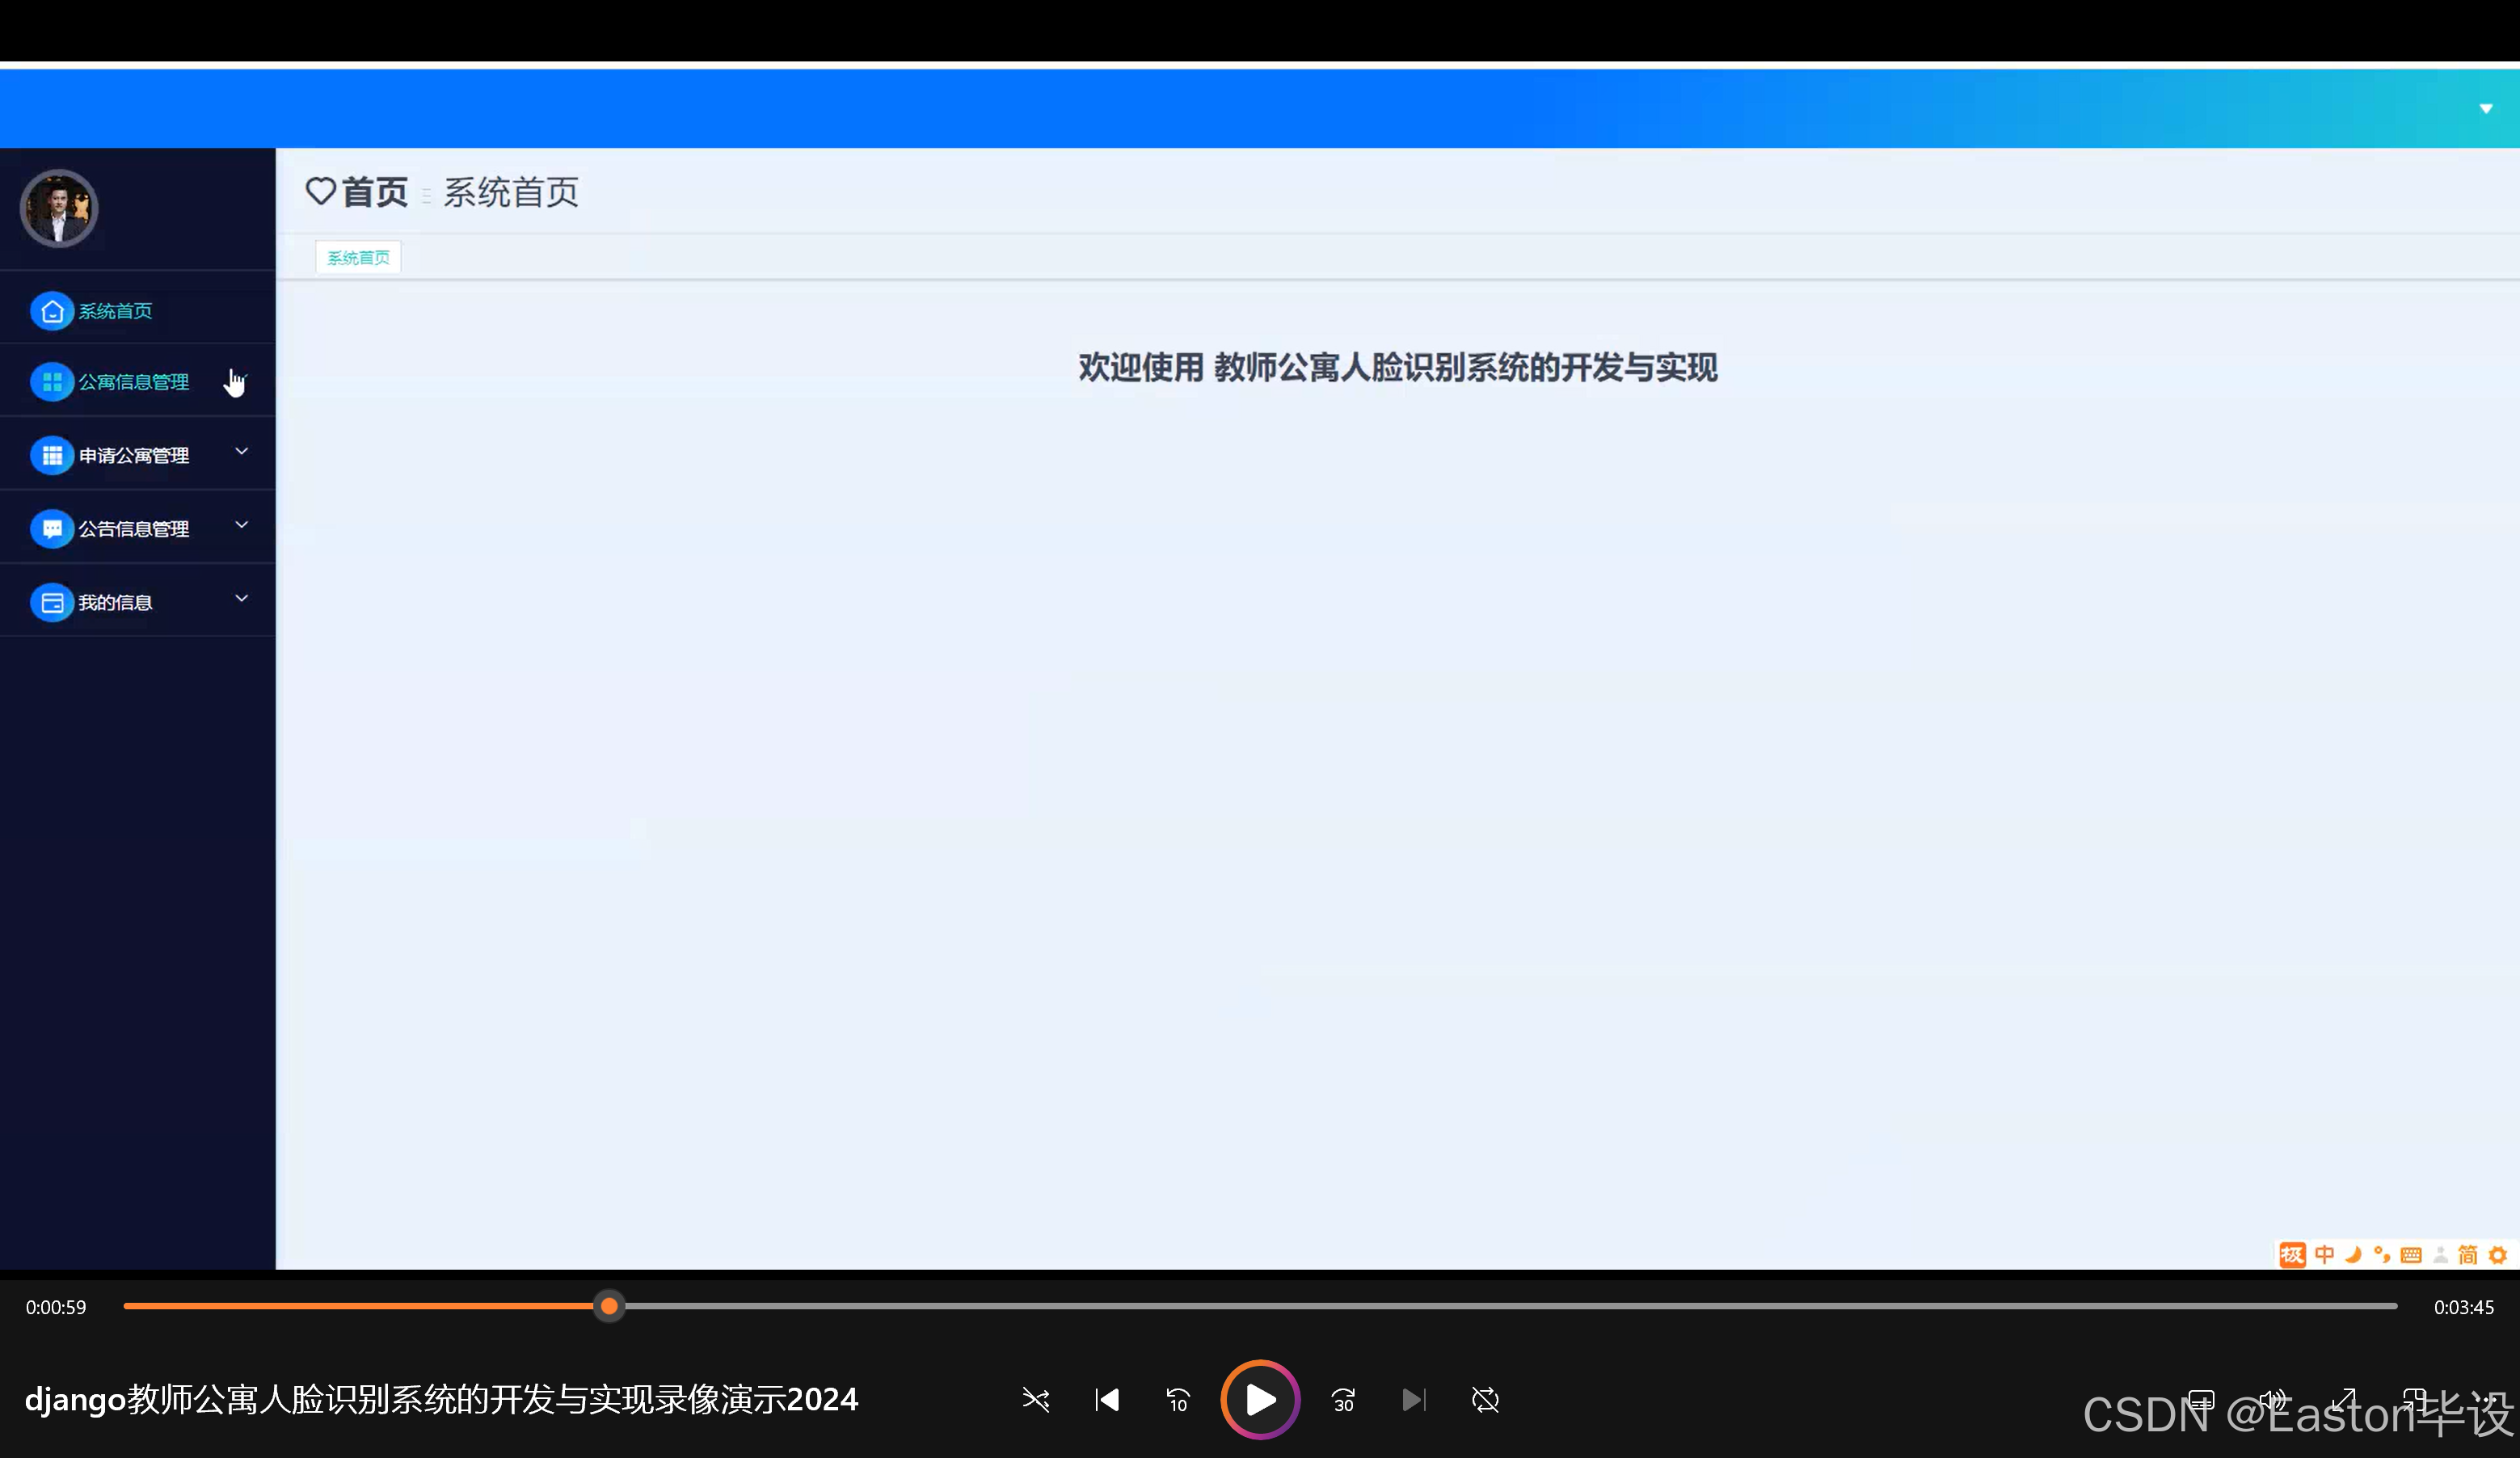Click the table icon beside 申请公寓管理

52,455
